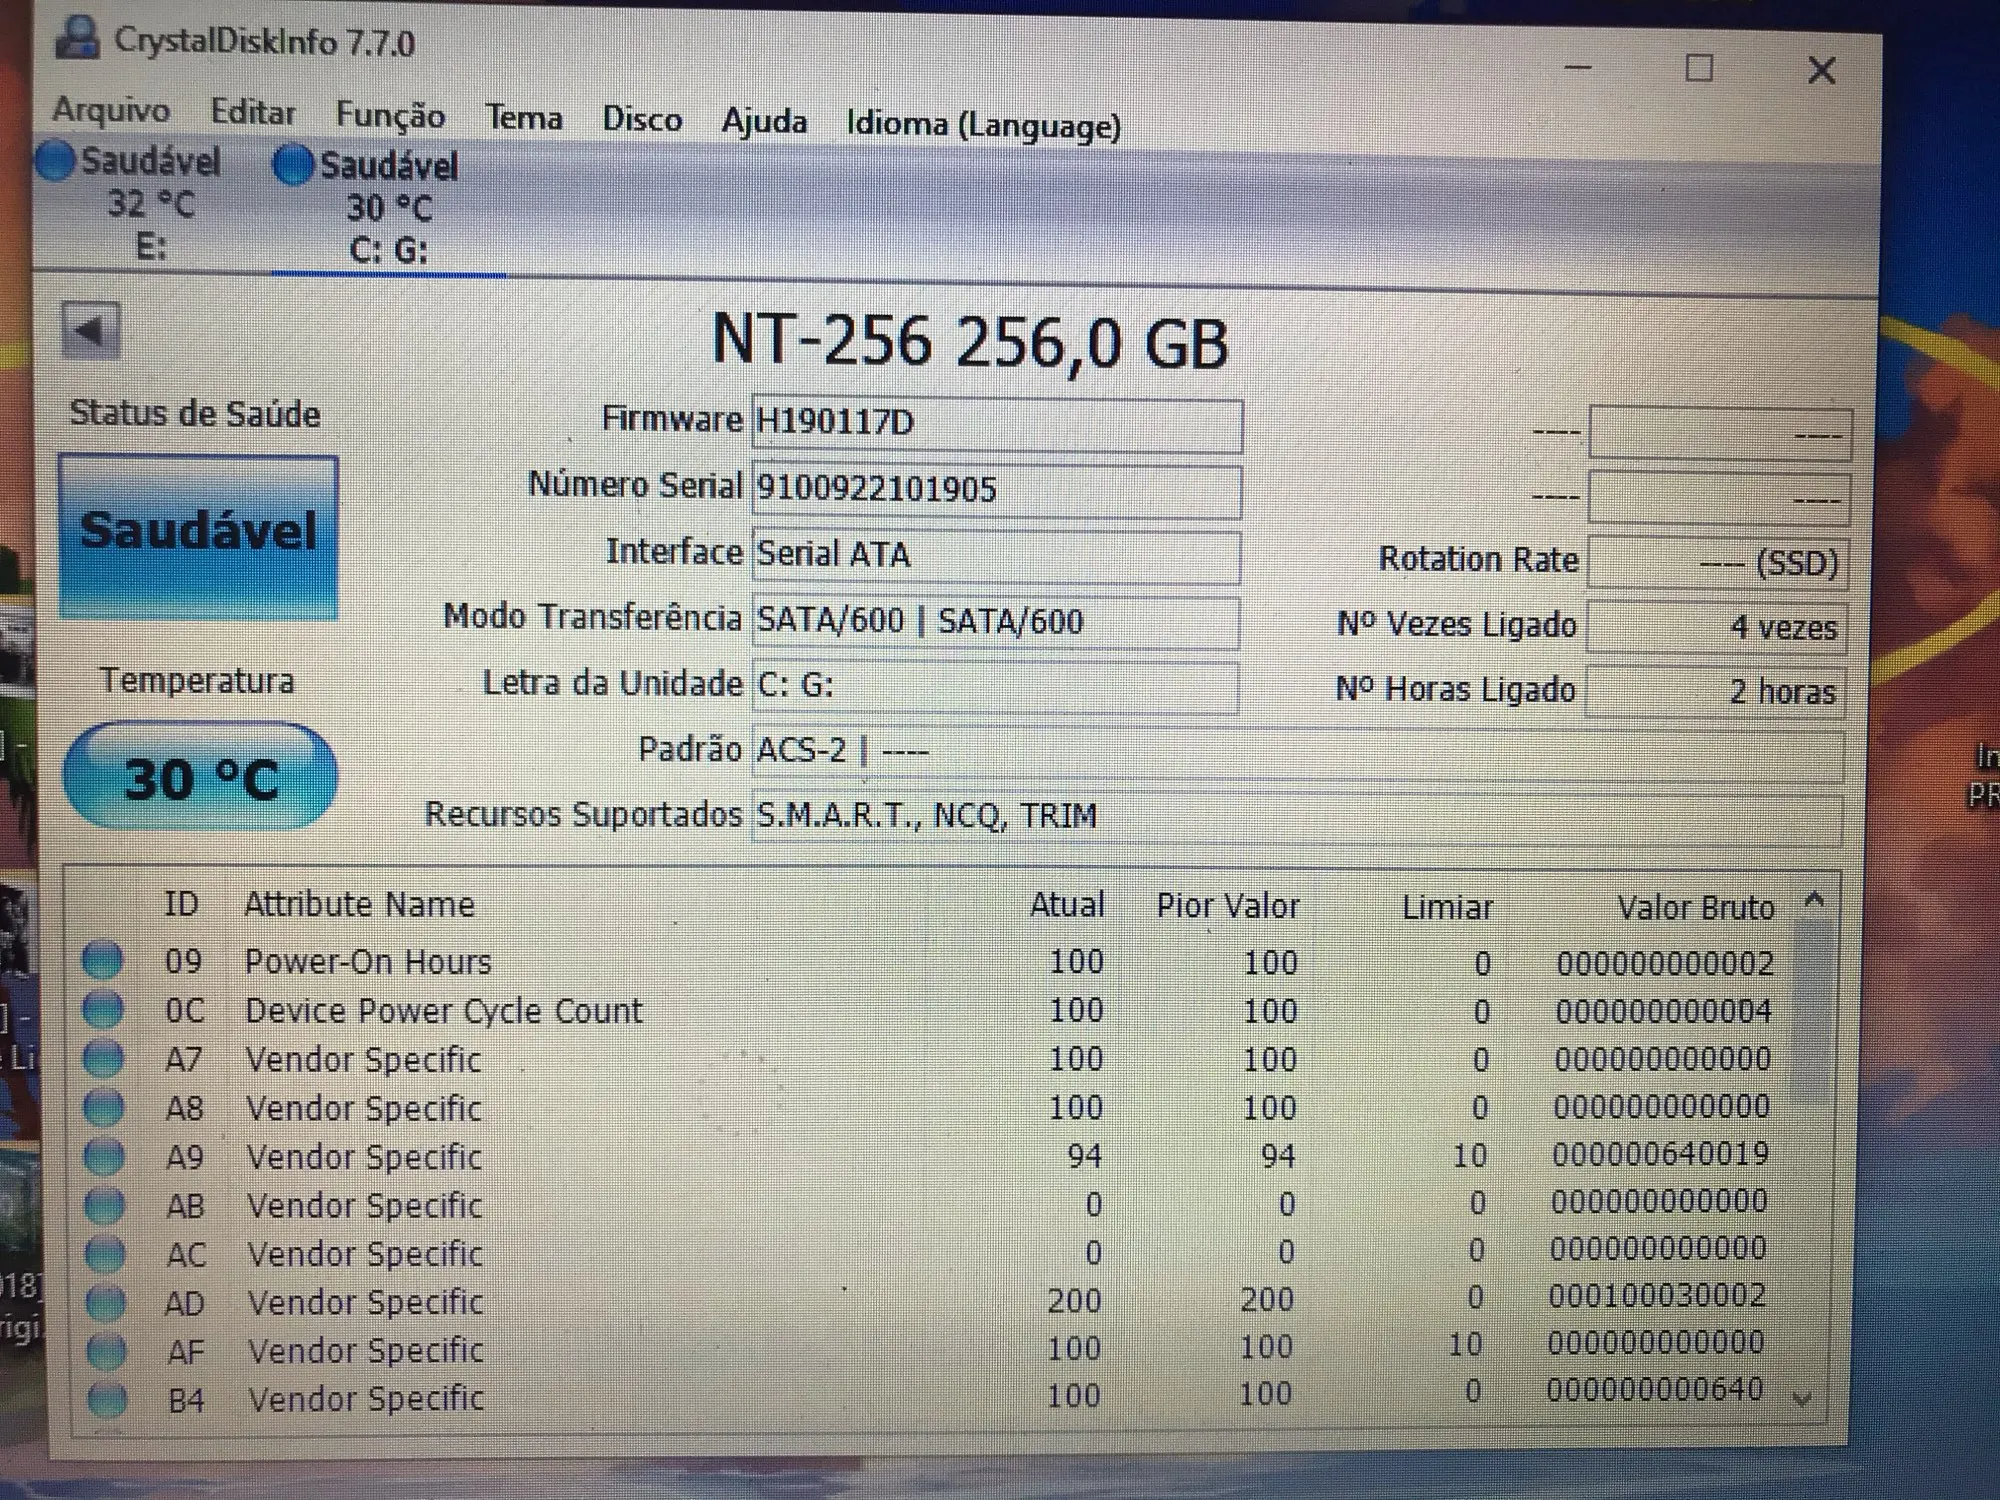Open the Arquivo menu
The image size is (2000, 1500).
tap(111, 110)
